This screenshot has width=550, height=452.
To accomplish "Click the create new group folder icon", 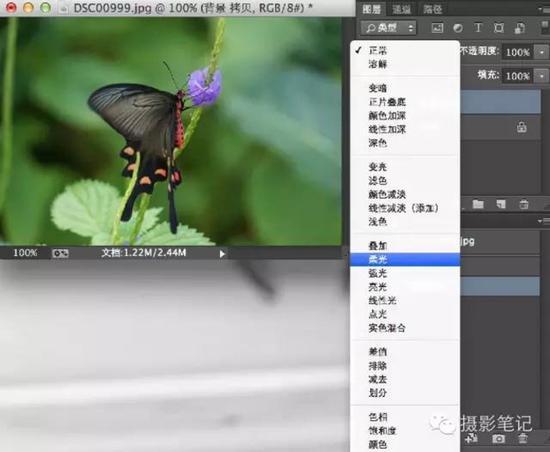I will click(x=478, y=204).
